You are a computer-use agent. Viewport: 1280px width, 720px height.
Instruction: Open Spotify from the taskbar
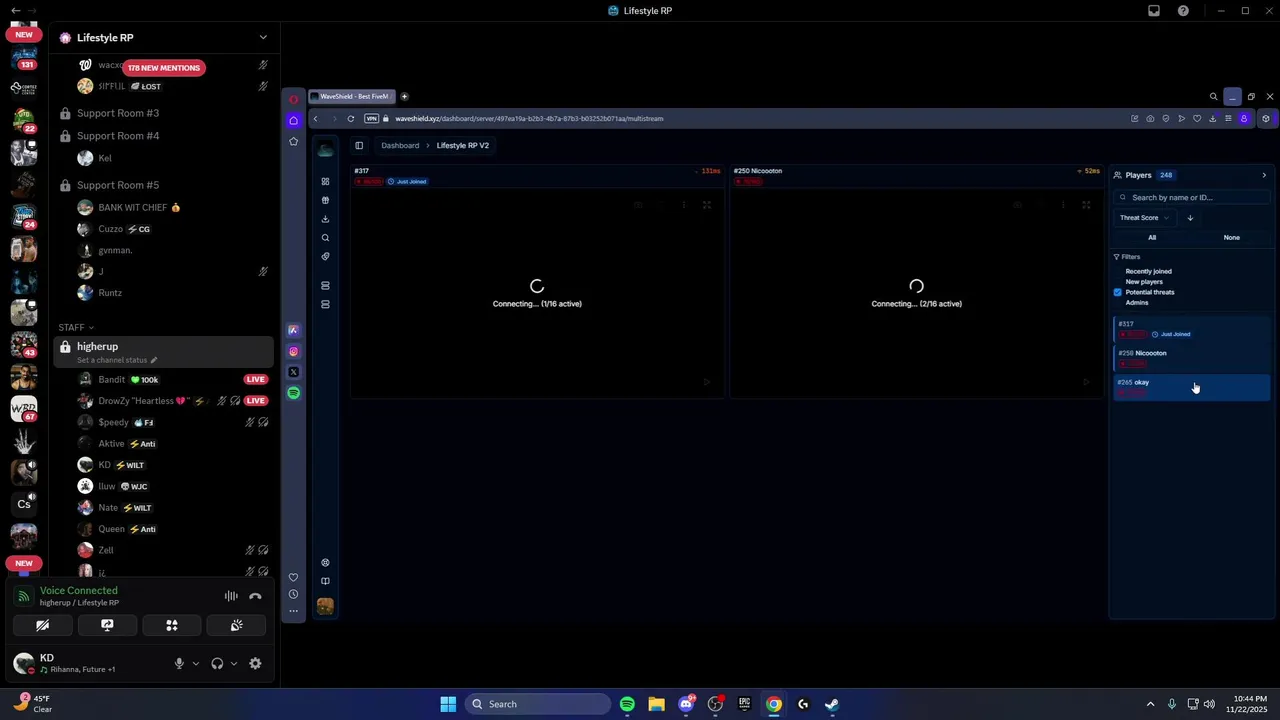(x=627, y=704)
